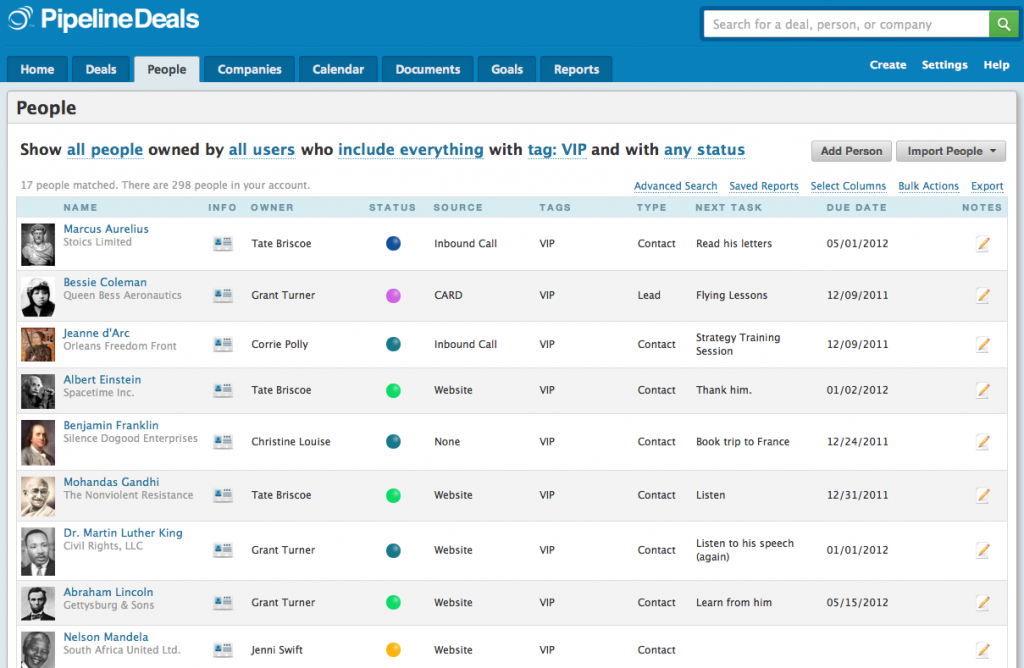The image size is (1024, 668).
Task: Open the notes pencil for Albert Einstein
Action: click(982, 390)
